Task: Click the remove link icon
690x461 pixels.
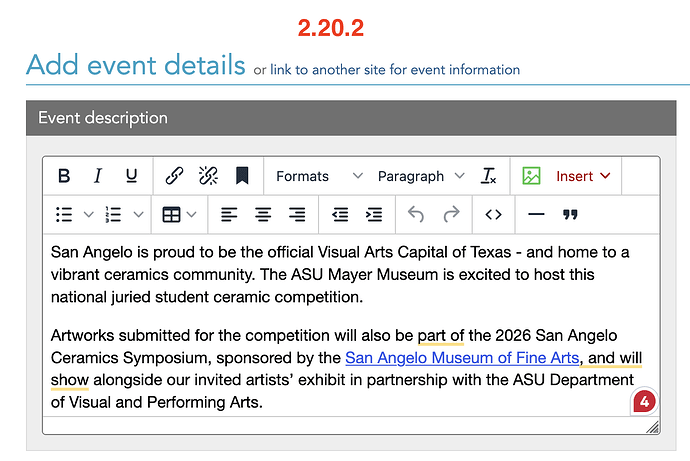Action: [x=208, y=176]
